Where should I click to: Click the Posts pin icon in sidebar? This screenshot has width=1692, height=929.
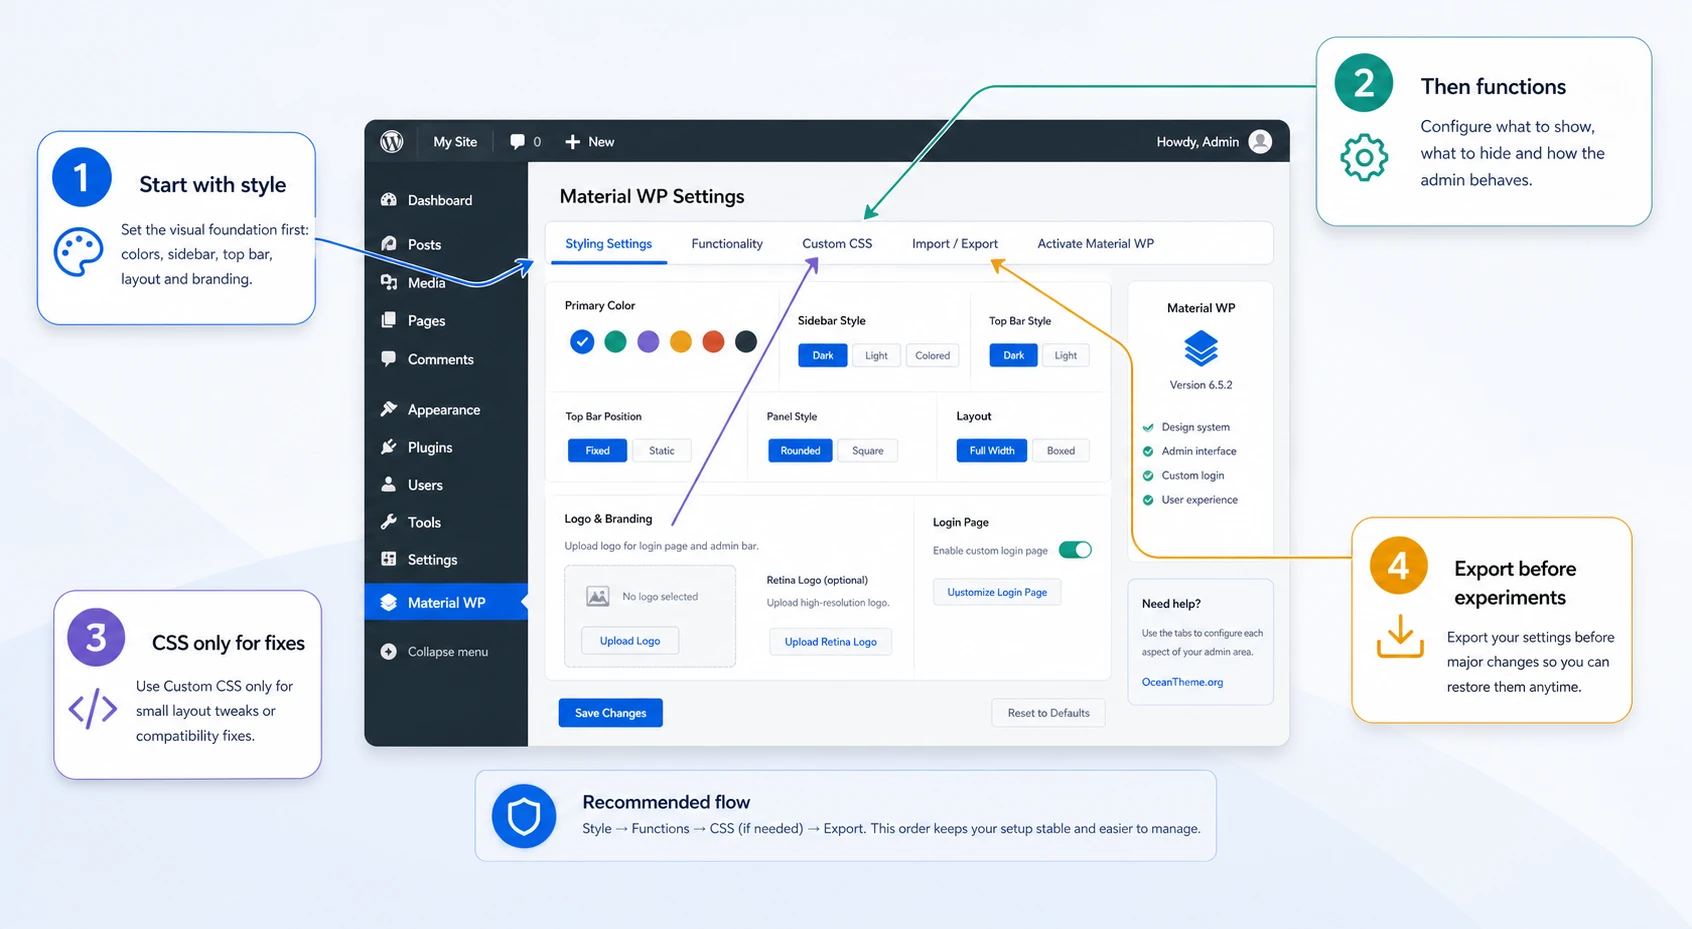pyautogui.click(x=389, y=244)
